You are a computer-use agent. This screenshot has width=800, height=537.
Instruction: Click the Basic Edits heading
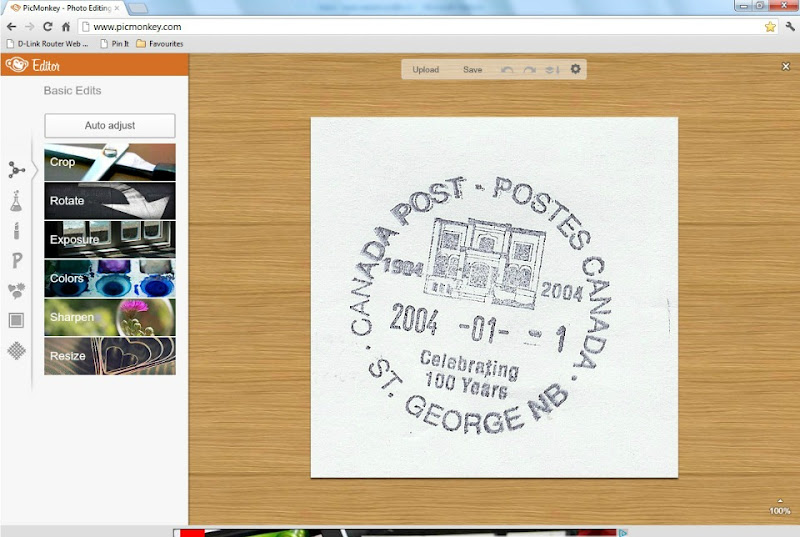pyautogui.click(x=72, y=91)
